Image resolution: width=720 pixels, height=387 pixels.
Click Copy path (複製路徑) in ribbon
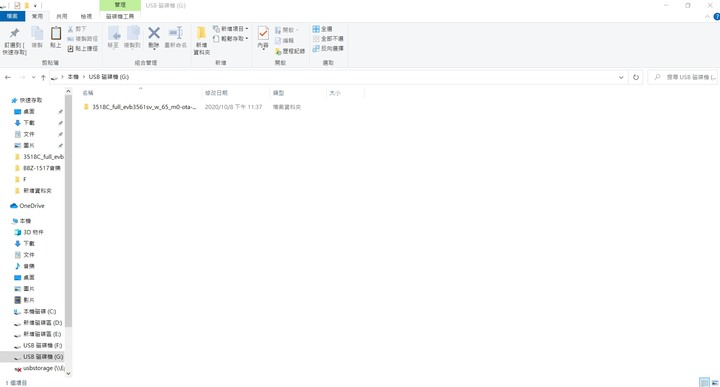(83, 39)
